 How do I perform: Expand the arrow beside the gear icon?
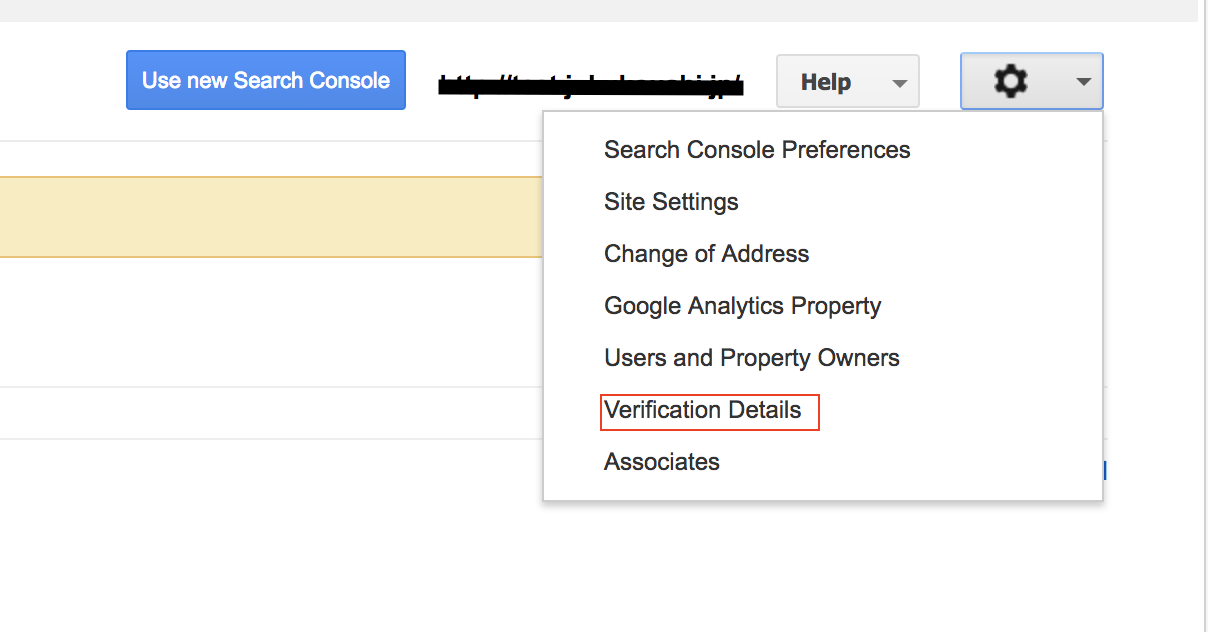tap(1084, 82)
